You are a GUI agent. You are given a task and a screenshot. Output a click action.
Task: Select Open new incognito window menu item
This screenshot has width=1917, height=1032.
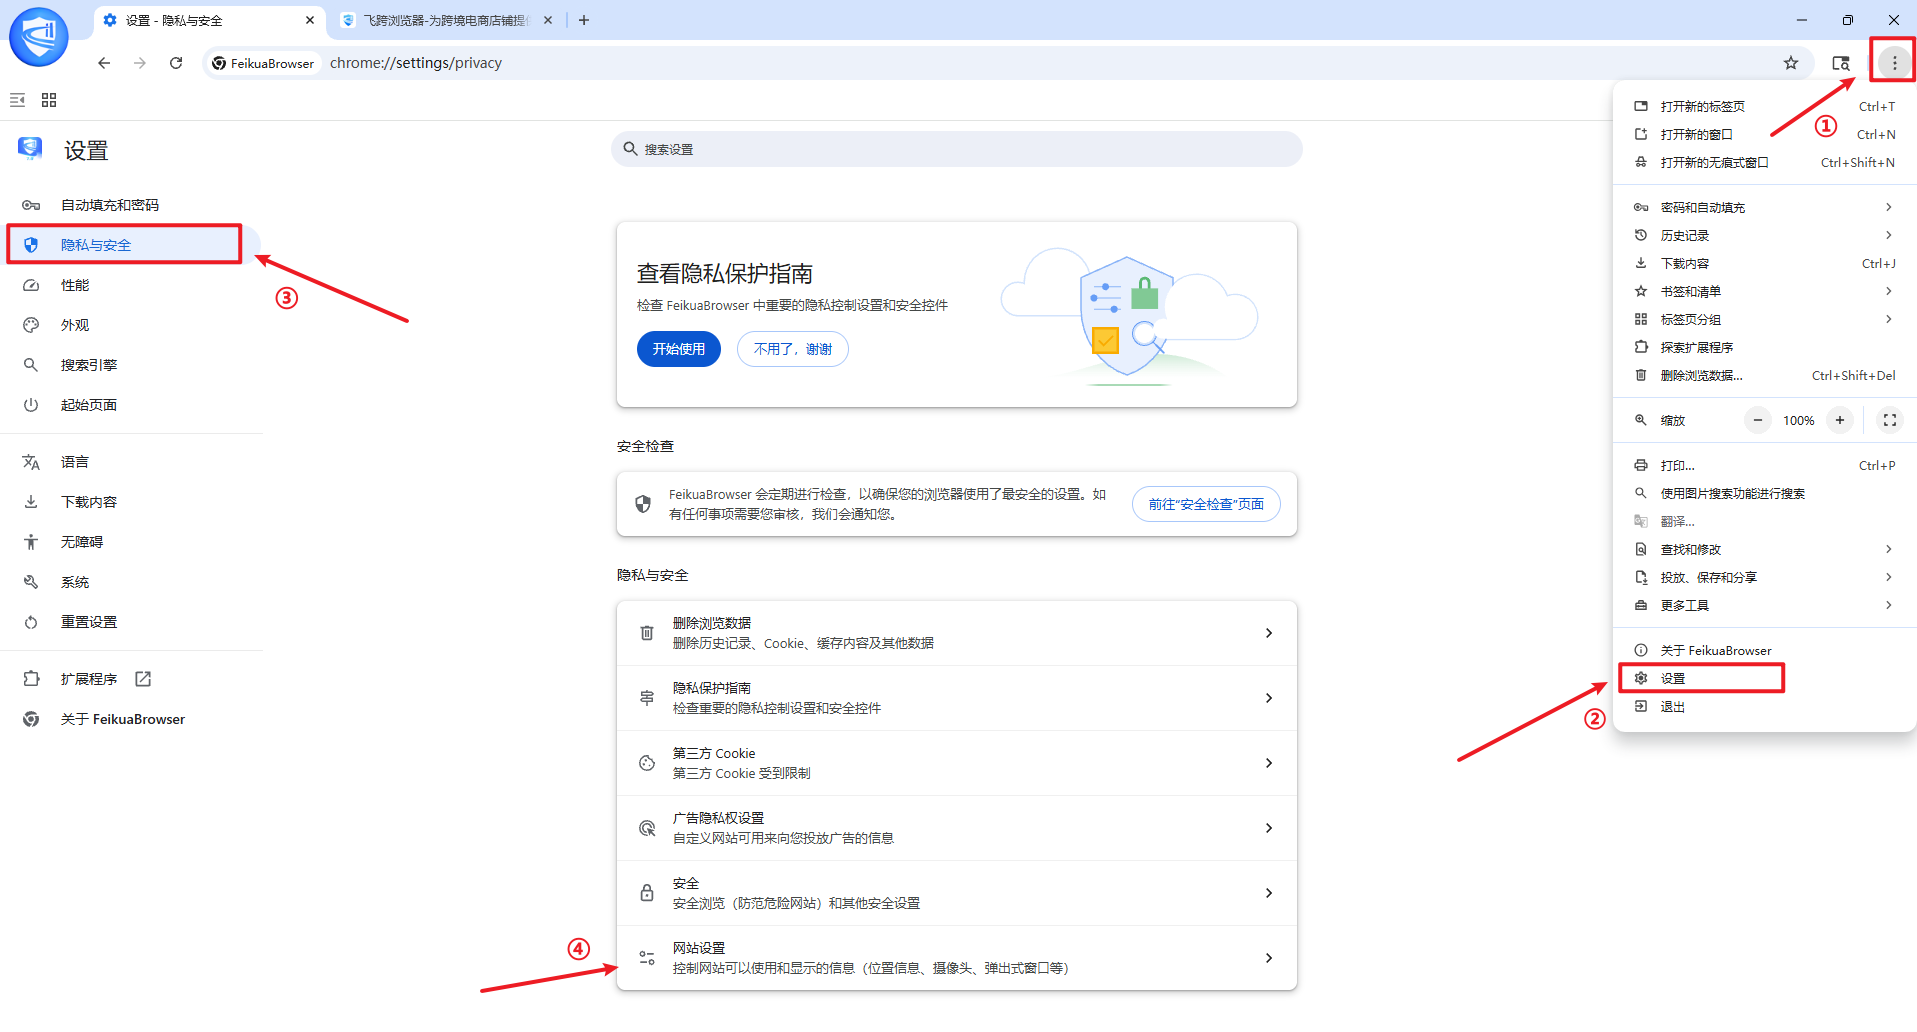1714,162
